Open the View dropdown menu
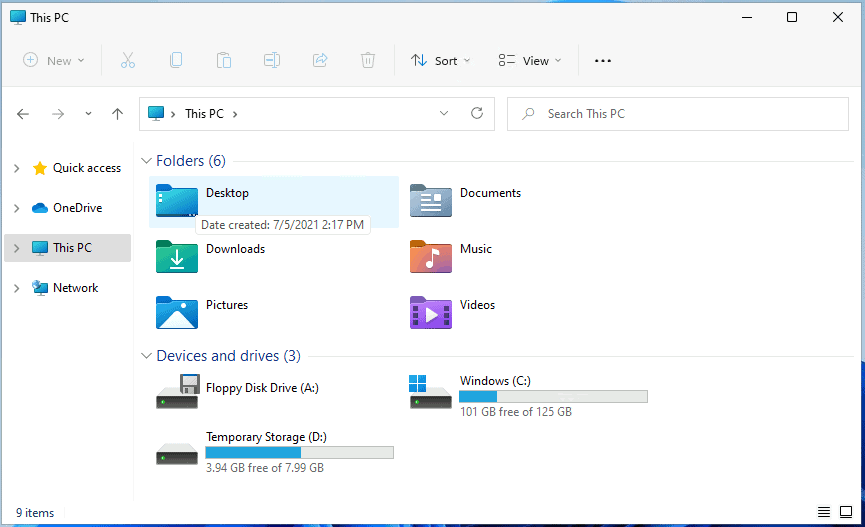The height and width of the screenshot is (527, 865). coord(530,60)
